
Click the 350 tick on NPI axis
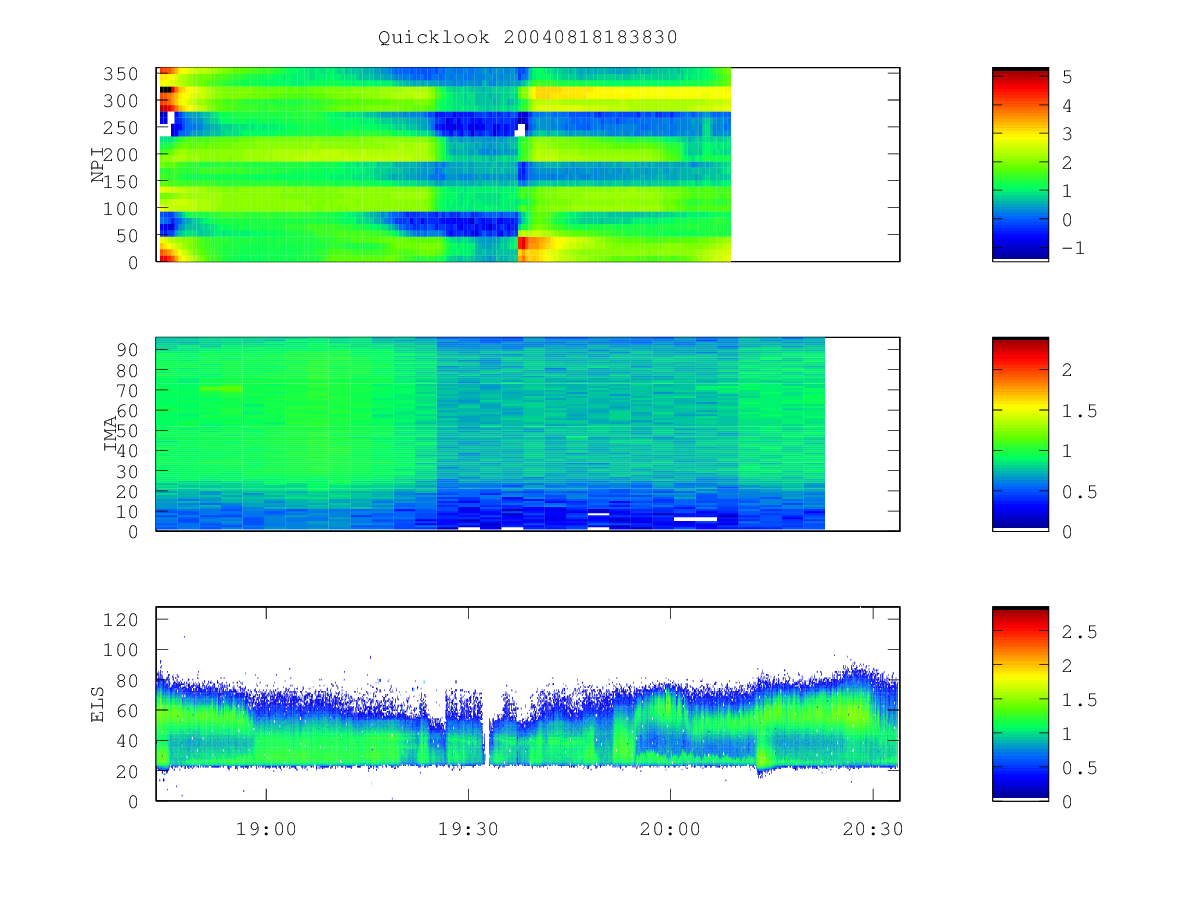123,74
